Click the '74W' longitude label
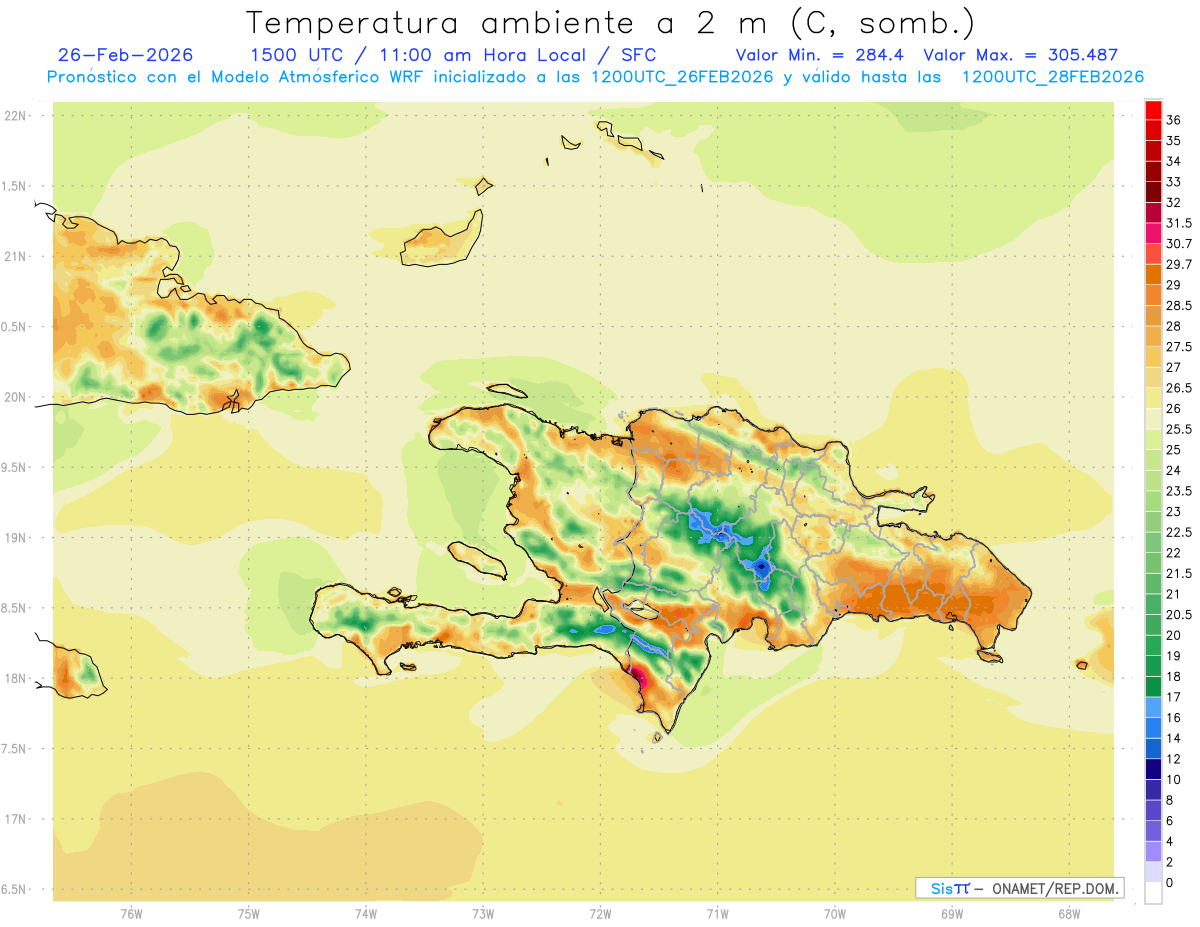 click(366, 914)
